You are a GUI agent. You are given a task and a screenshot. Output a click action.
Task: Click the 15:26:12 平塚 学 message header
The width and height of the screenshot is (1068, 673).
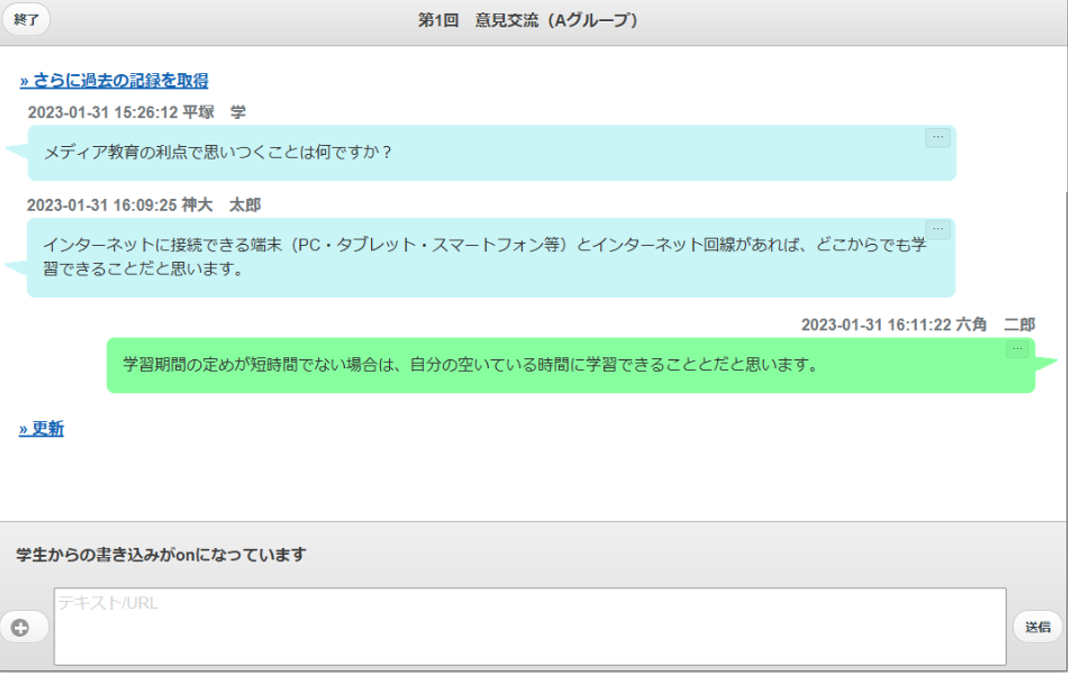tap(137, 112)
